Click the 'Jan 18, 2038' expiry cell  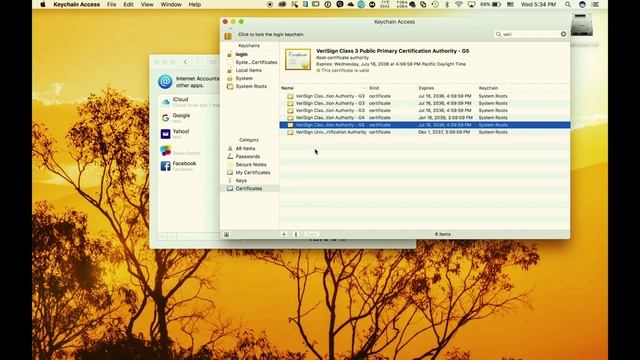(x=445, y=118)
